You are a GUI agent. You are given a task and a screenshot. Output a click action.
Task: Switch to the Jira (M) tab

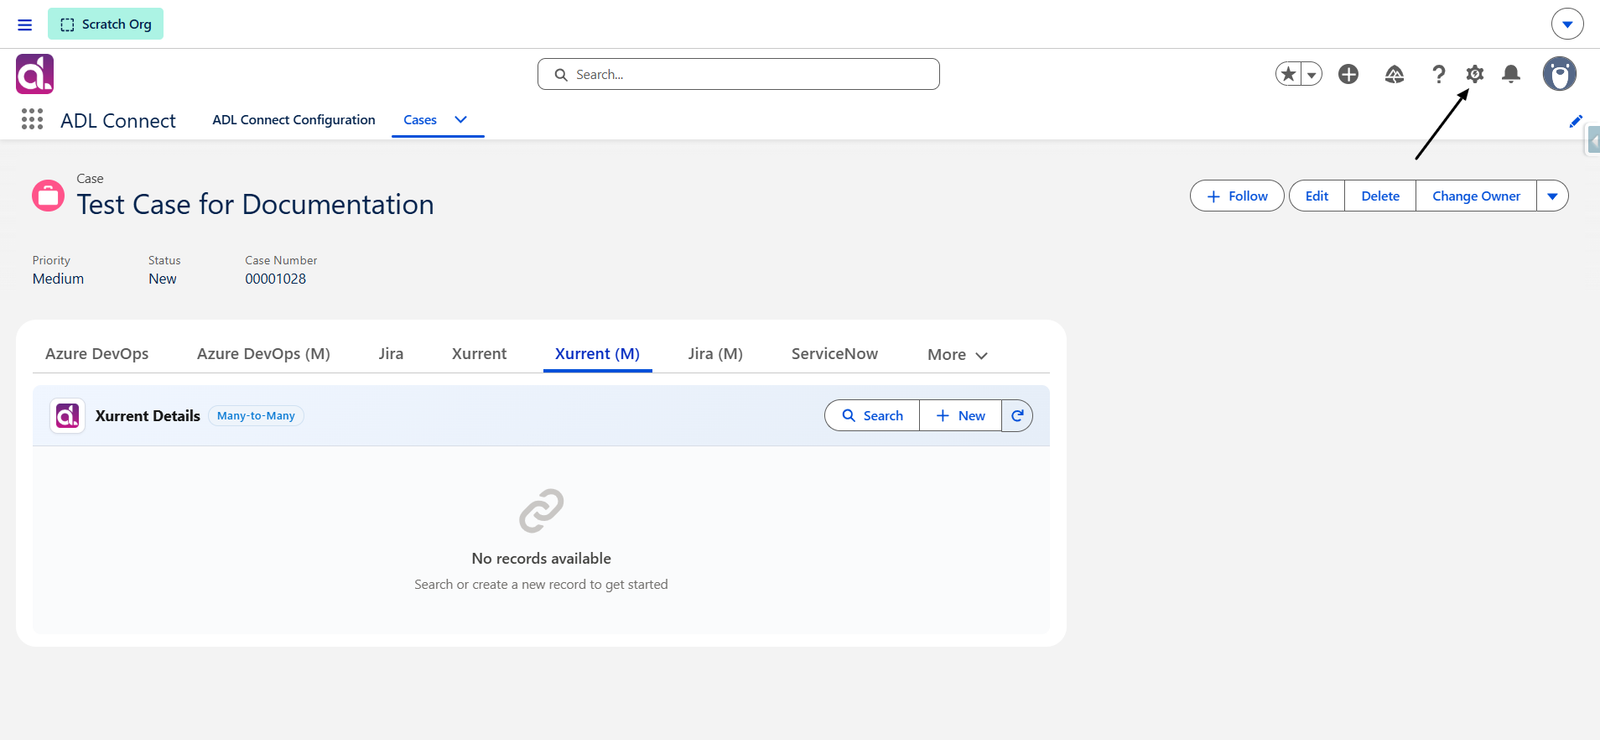point(715,354)
